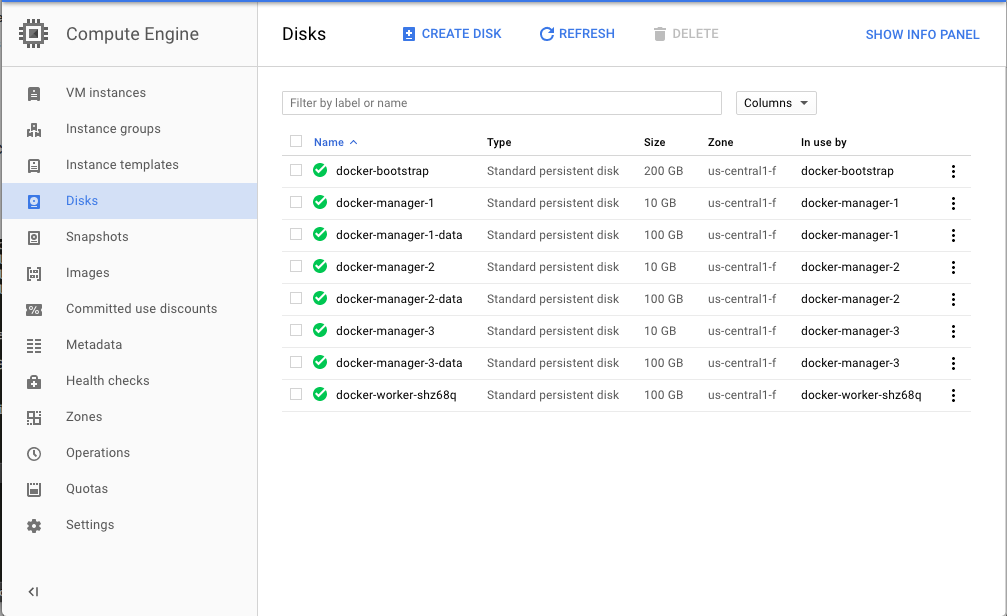Click the VM instances sidebar icon
The width and height of the screenshot is (1007, 616).
[34, 94]
